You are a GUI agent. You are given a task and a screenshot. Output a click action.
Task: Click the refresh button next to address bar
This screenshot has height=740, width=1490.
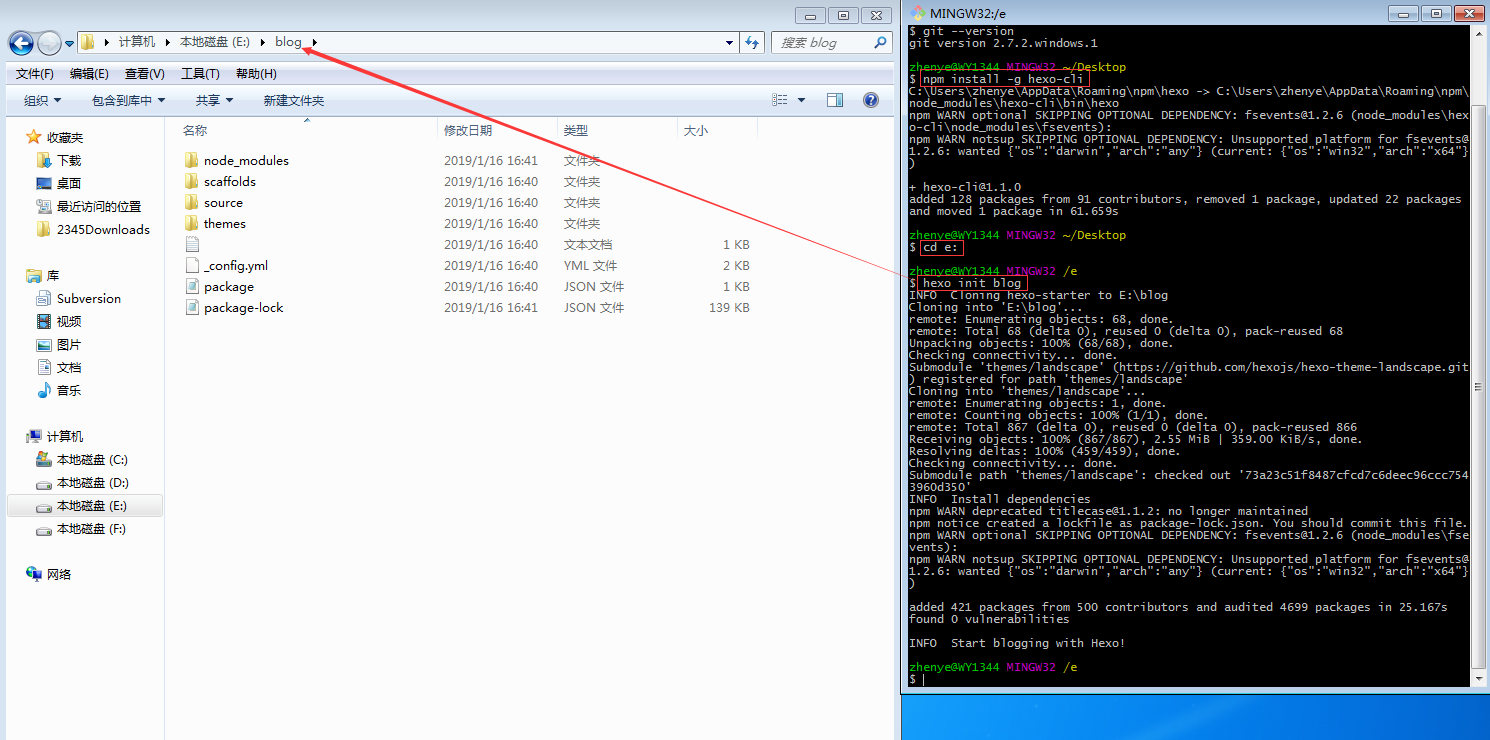(x=754, y=42)
